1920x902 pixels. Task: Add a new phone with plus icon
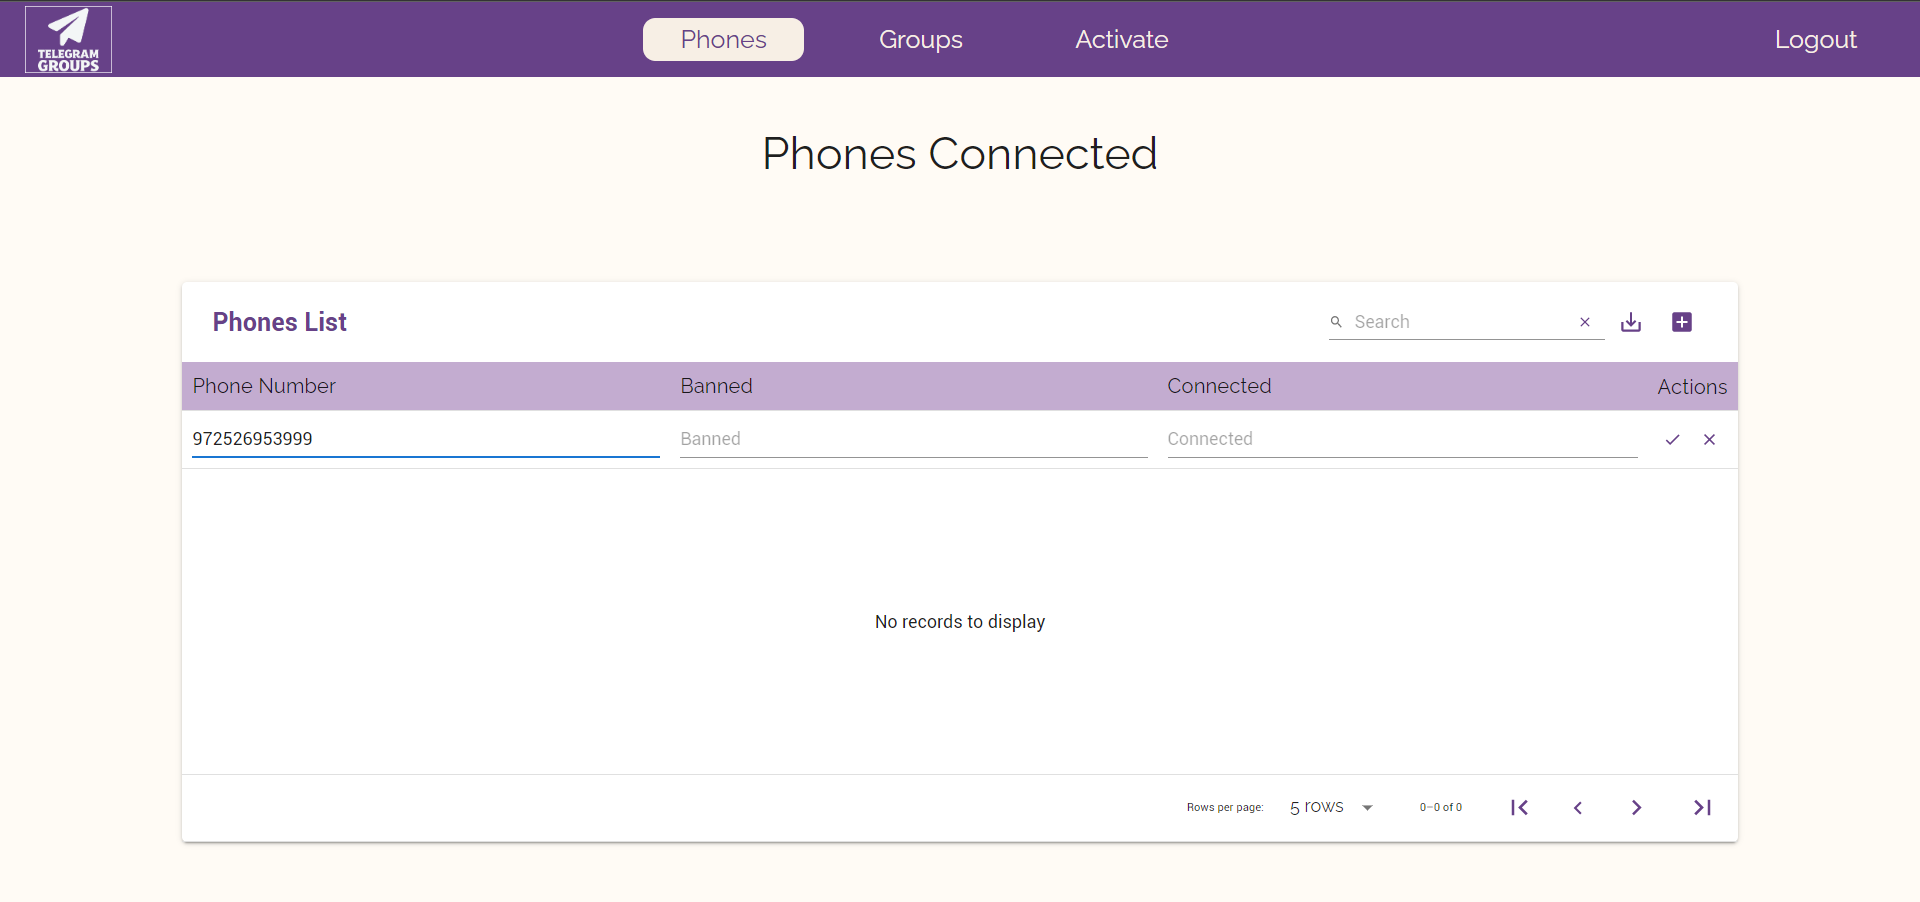1682,322
